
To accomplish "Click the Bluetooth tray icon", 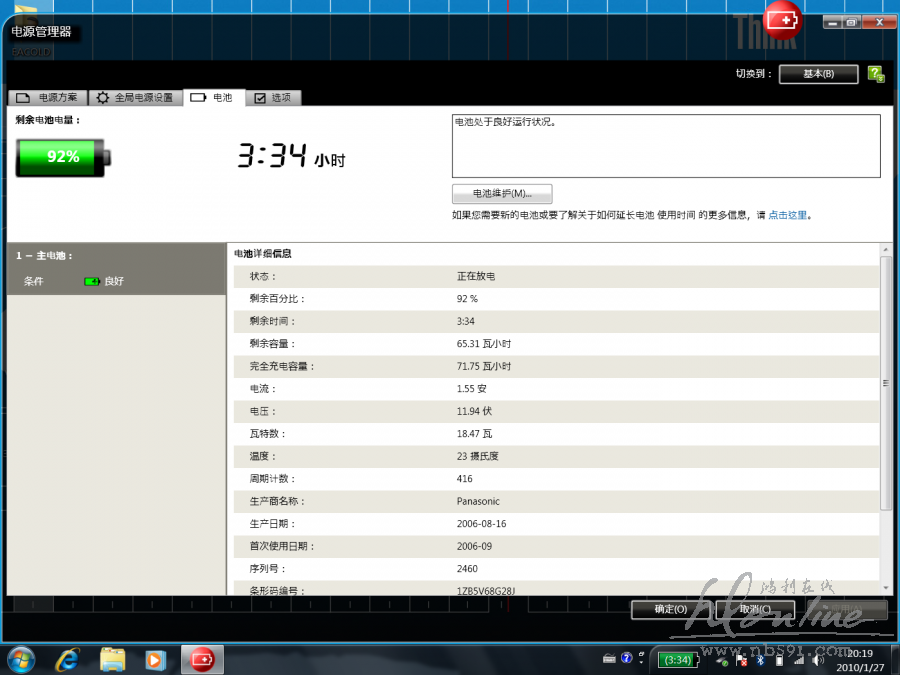I will [x=758, y=659].
